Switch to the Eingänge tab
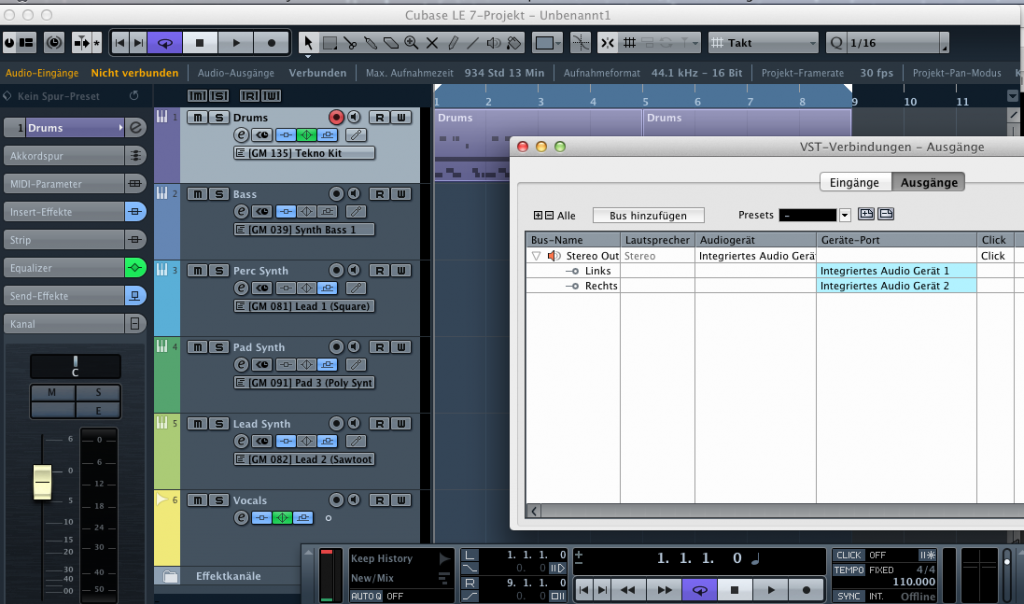 854,183
